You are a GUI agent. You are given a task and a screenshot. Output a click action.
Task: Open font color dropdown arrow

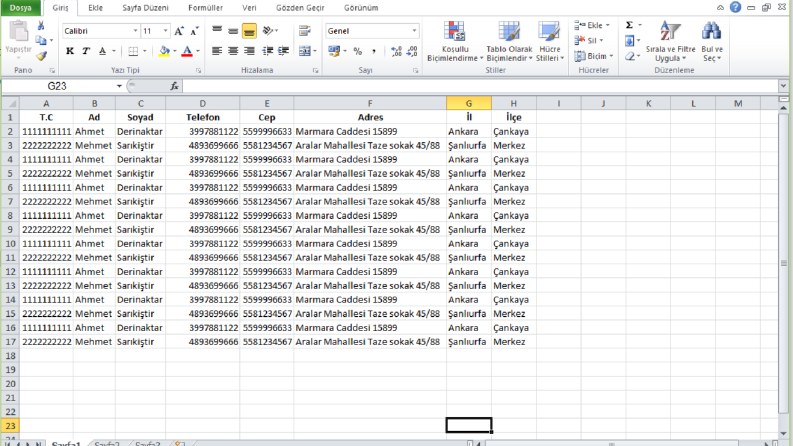(198, 51)
